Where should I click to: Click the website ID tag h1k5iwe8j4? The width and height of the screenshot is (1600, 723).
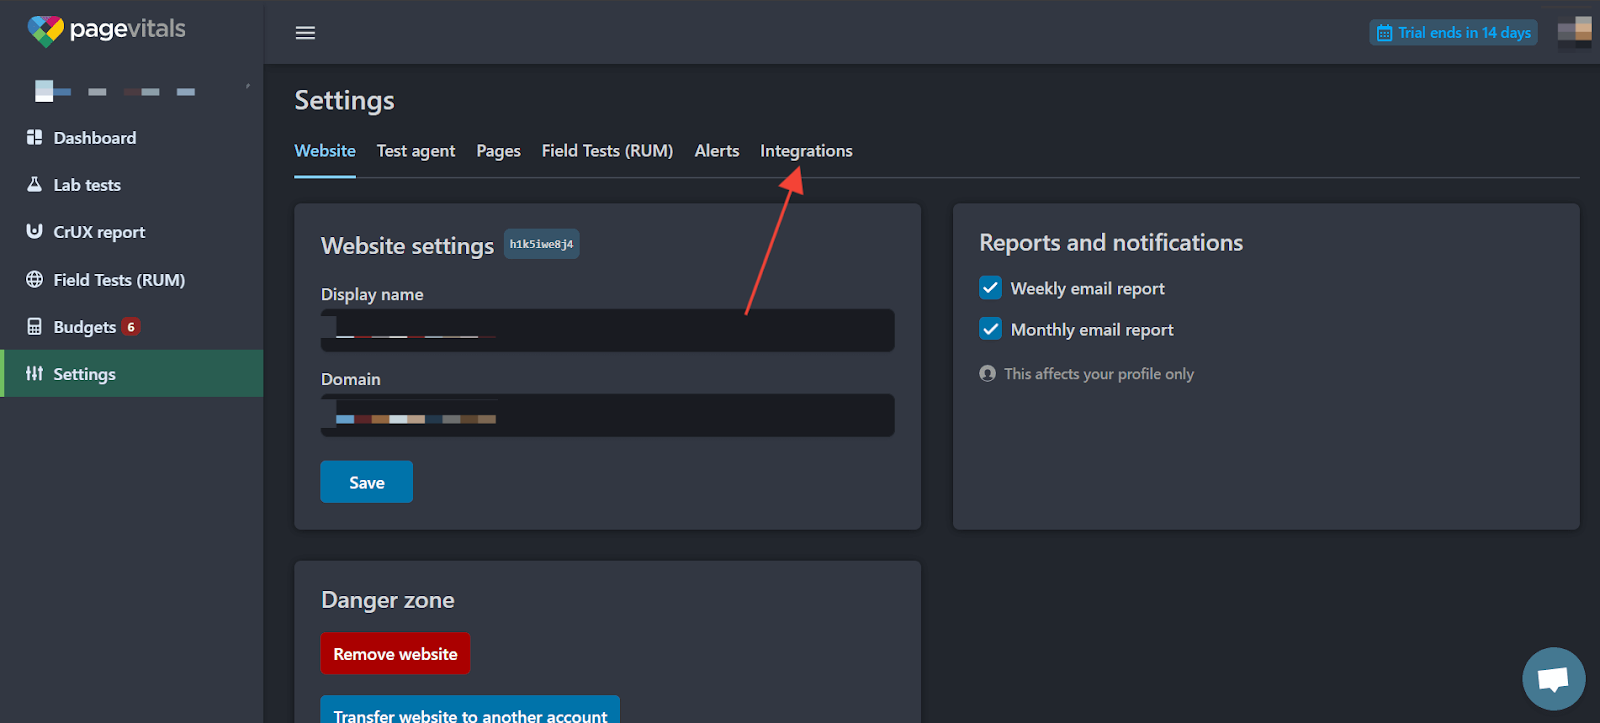[541, 244]
